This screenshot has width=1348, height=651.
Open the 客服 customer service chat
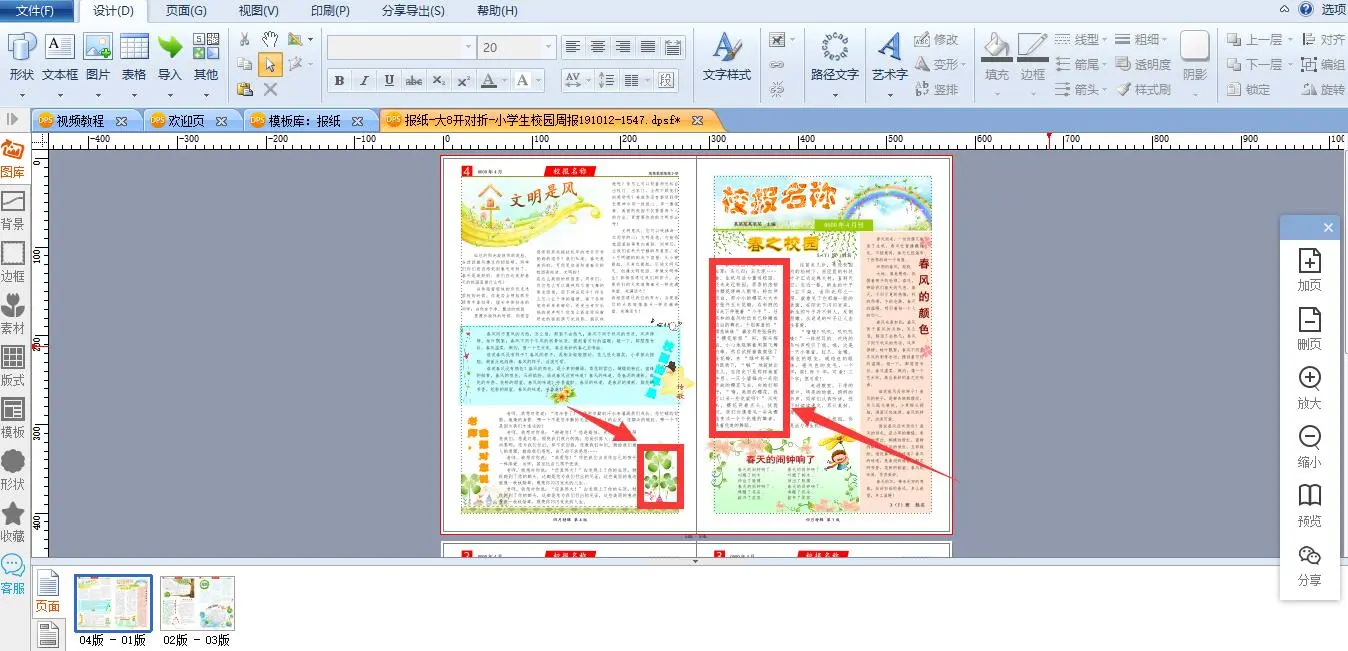[x=13, y=576]
